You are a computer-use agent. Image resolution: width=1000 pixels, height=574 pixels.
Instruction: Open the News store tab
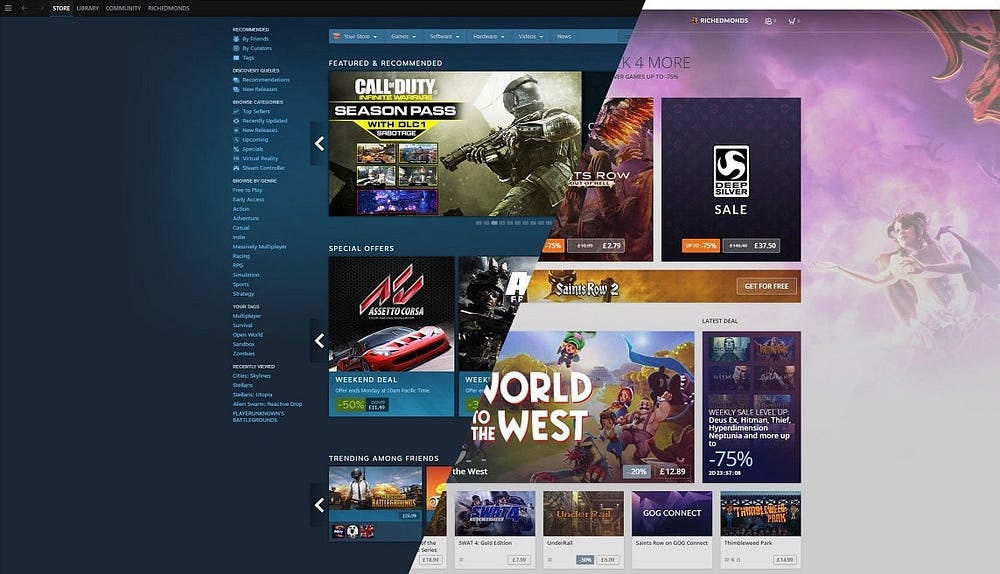coord(564,36)
